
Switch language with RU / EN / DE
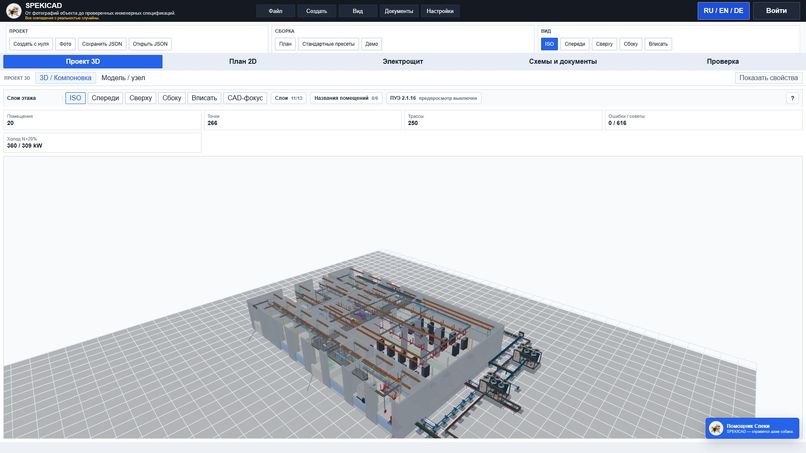click(723, 11)
